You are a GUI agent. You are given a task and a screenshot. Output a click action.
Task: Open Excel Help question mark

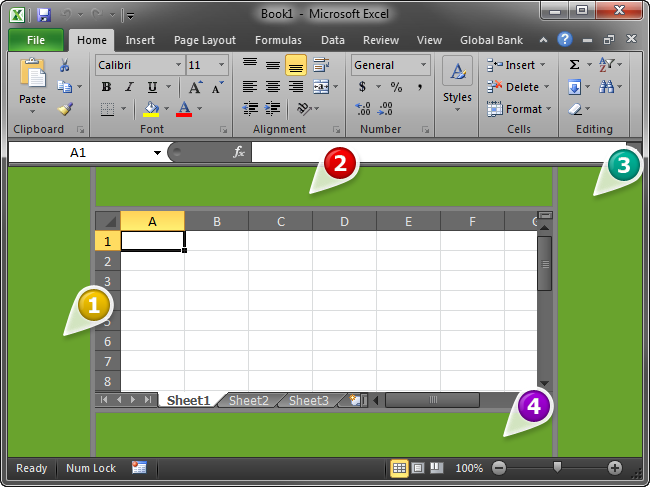click(565, 39)
